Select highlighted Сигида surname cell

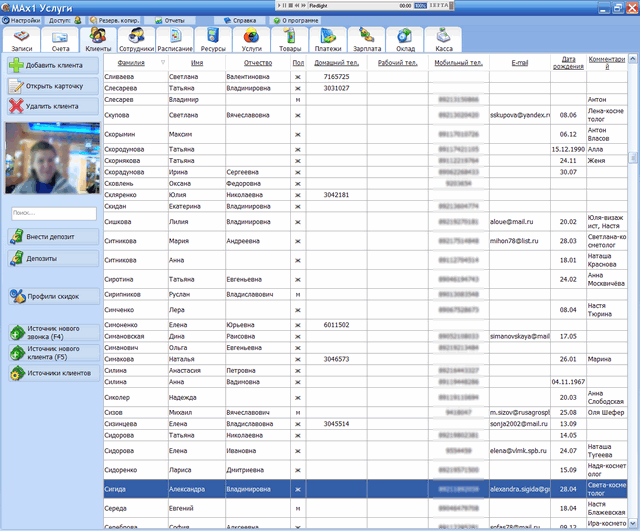pos(136,489)
